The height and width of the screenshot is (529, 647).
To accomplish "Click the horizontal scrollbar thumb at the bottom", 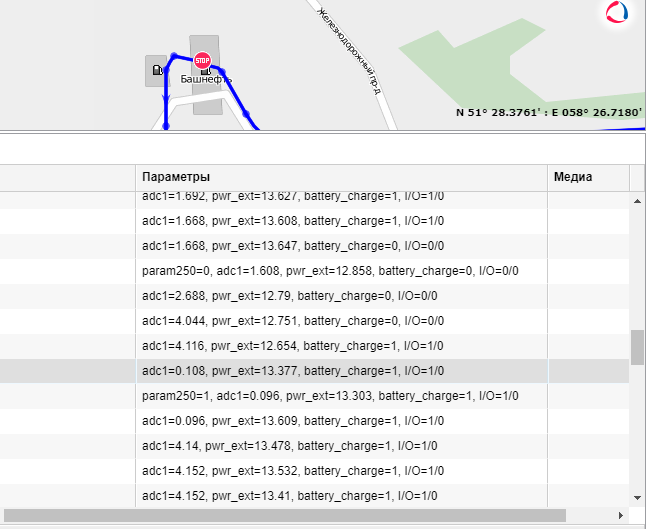I will coord(285,516).
